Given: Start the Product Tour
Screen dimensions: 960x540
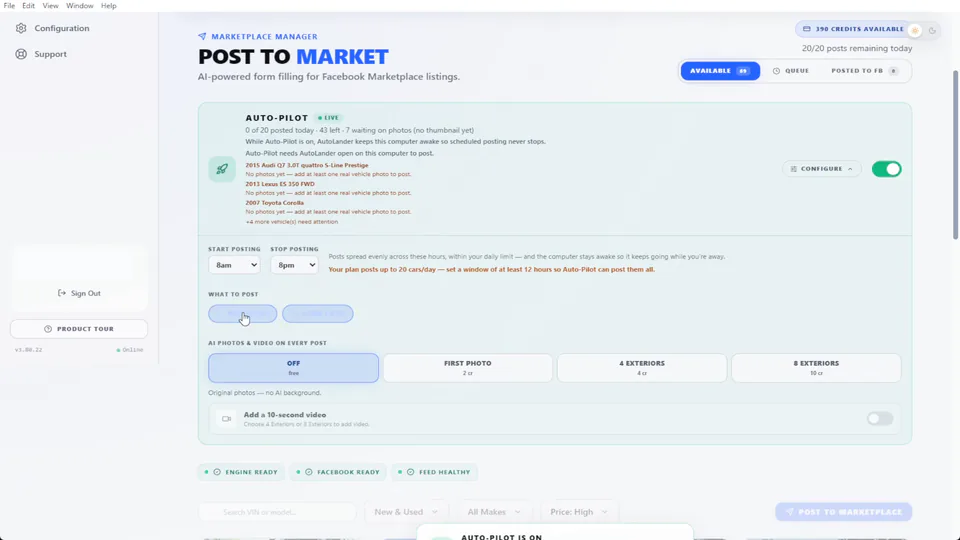Looking at the screenshot, I should (79, 329).
